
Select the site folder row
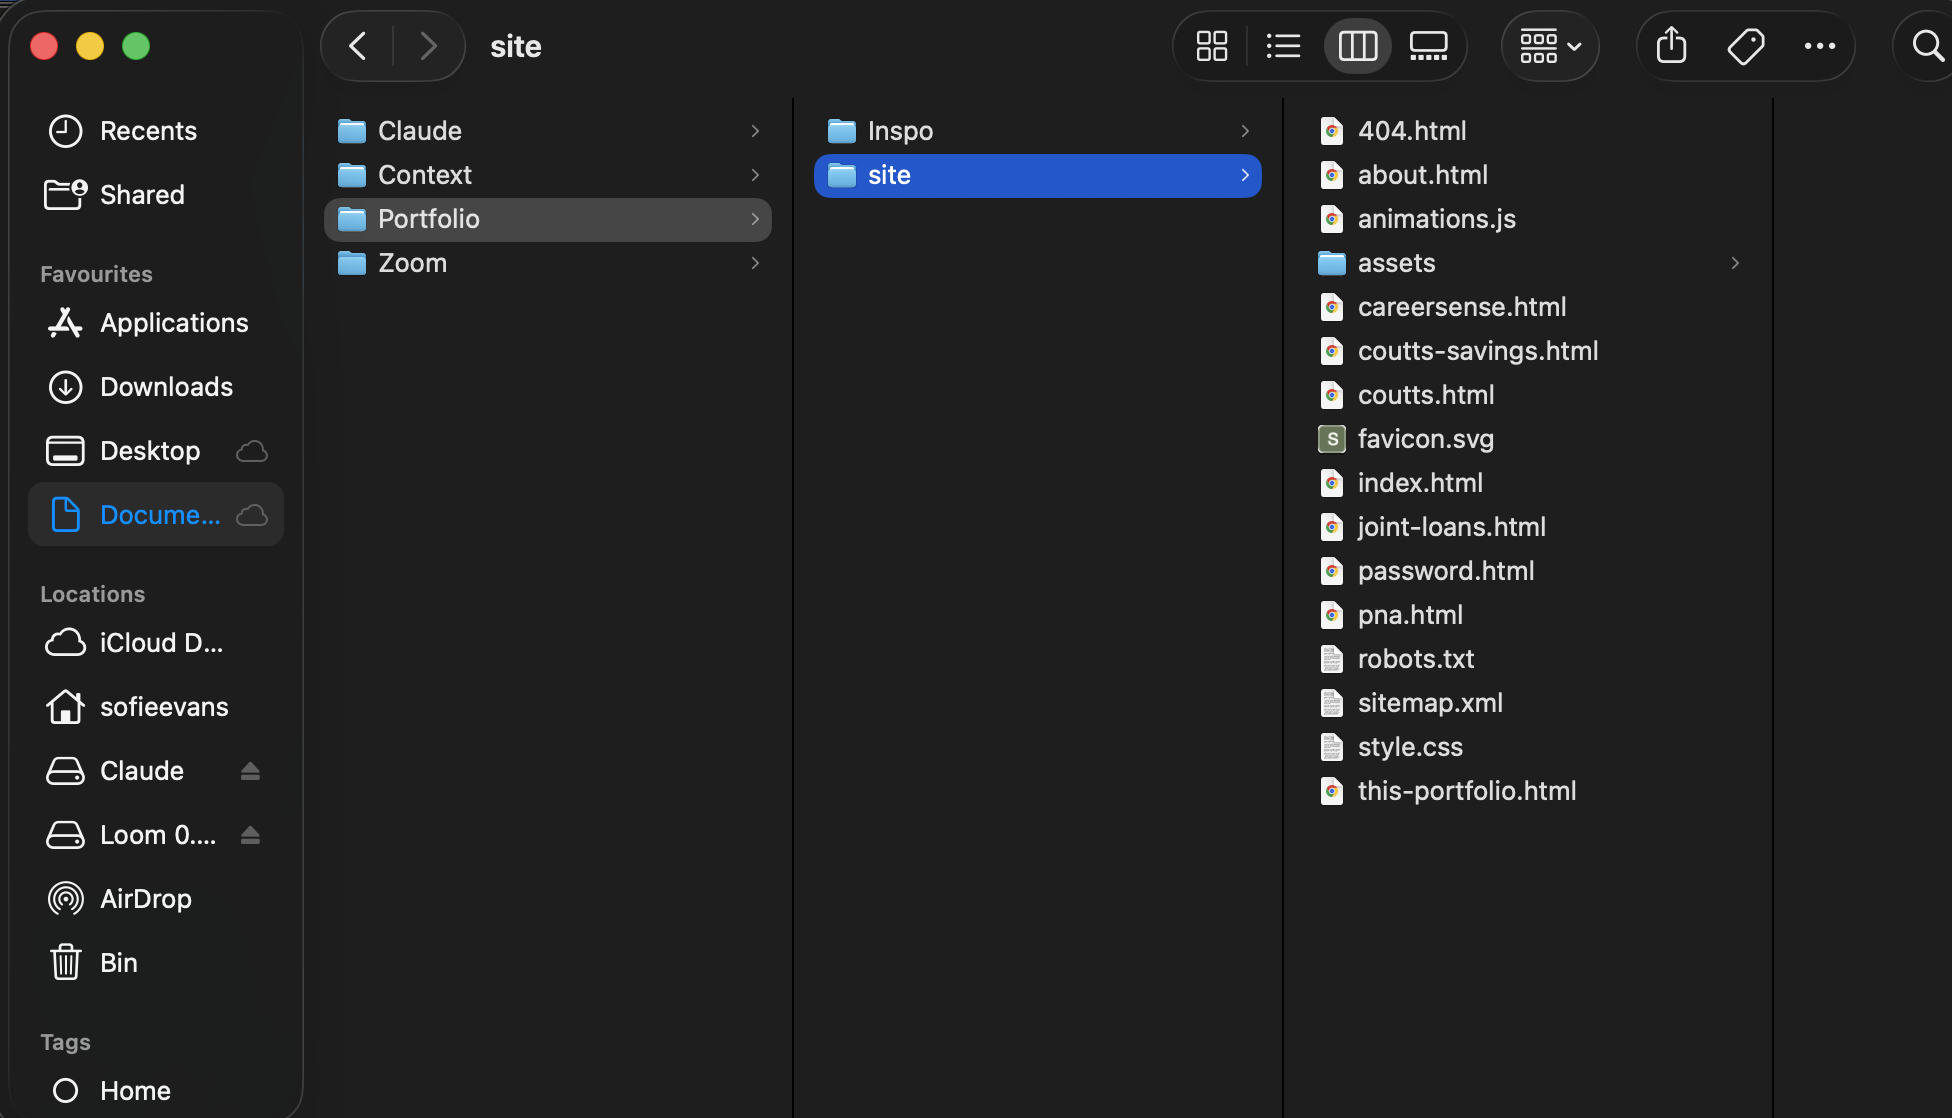tap(1037, 175)
